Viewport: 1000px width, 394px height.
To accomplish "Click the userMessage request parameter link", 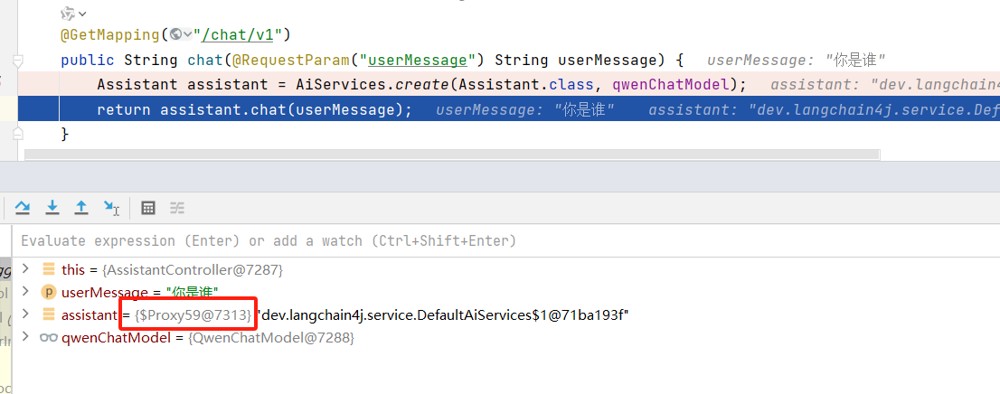I will 418,60.
